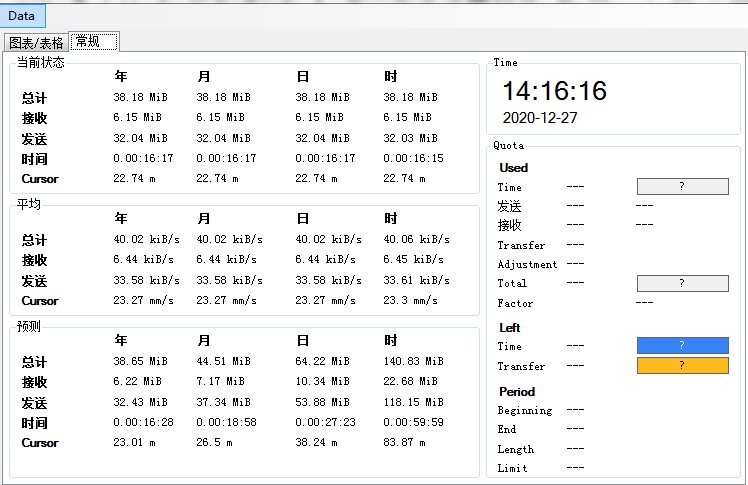The width and height of the screenshot is (748, 485).
Task: Click the 14:16:16 clock display
Action: point(554,91)
